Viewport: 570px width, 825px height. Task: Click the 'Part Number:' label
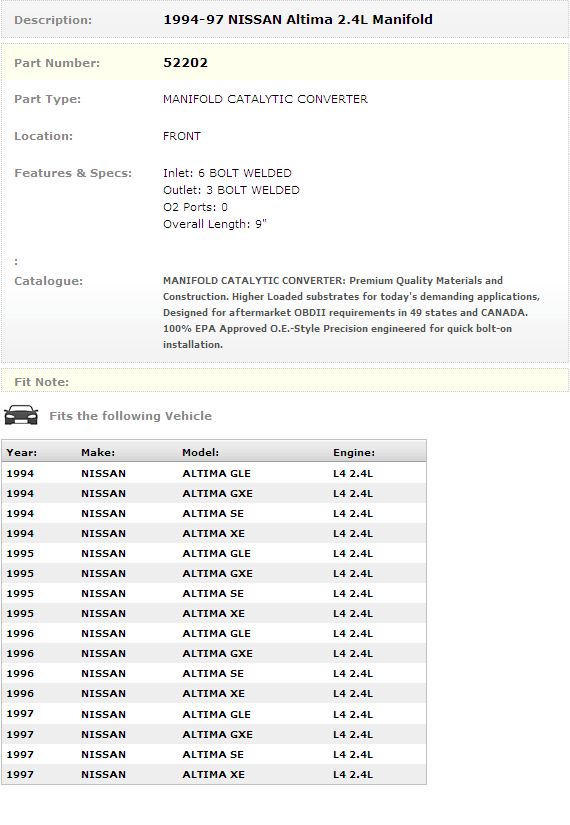pyautogui.click(x=57, y=63)
